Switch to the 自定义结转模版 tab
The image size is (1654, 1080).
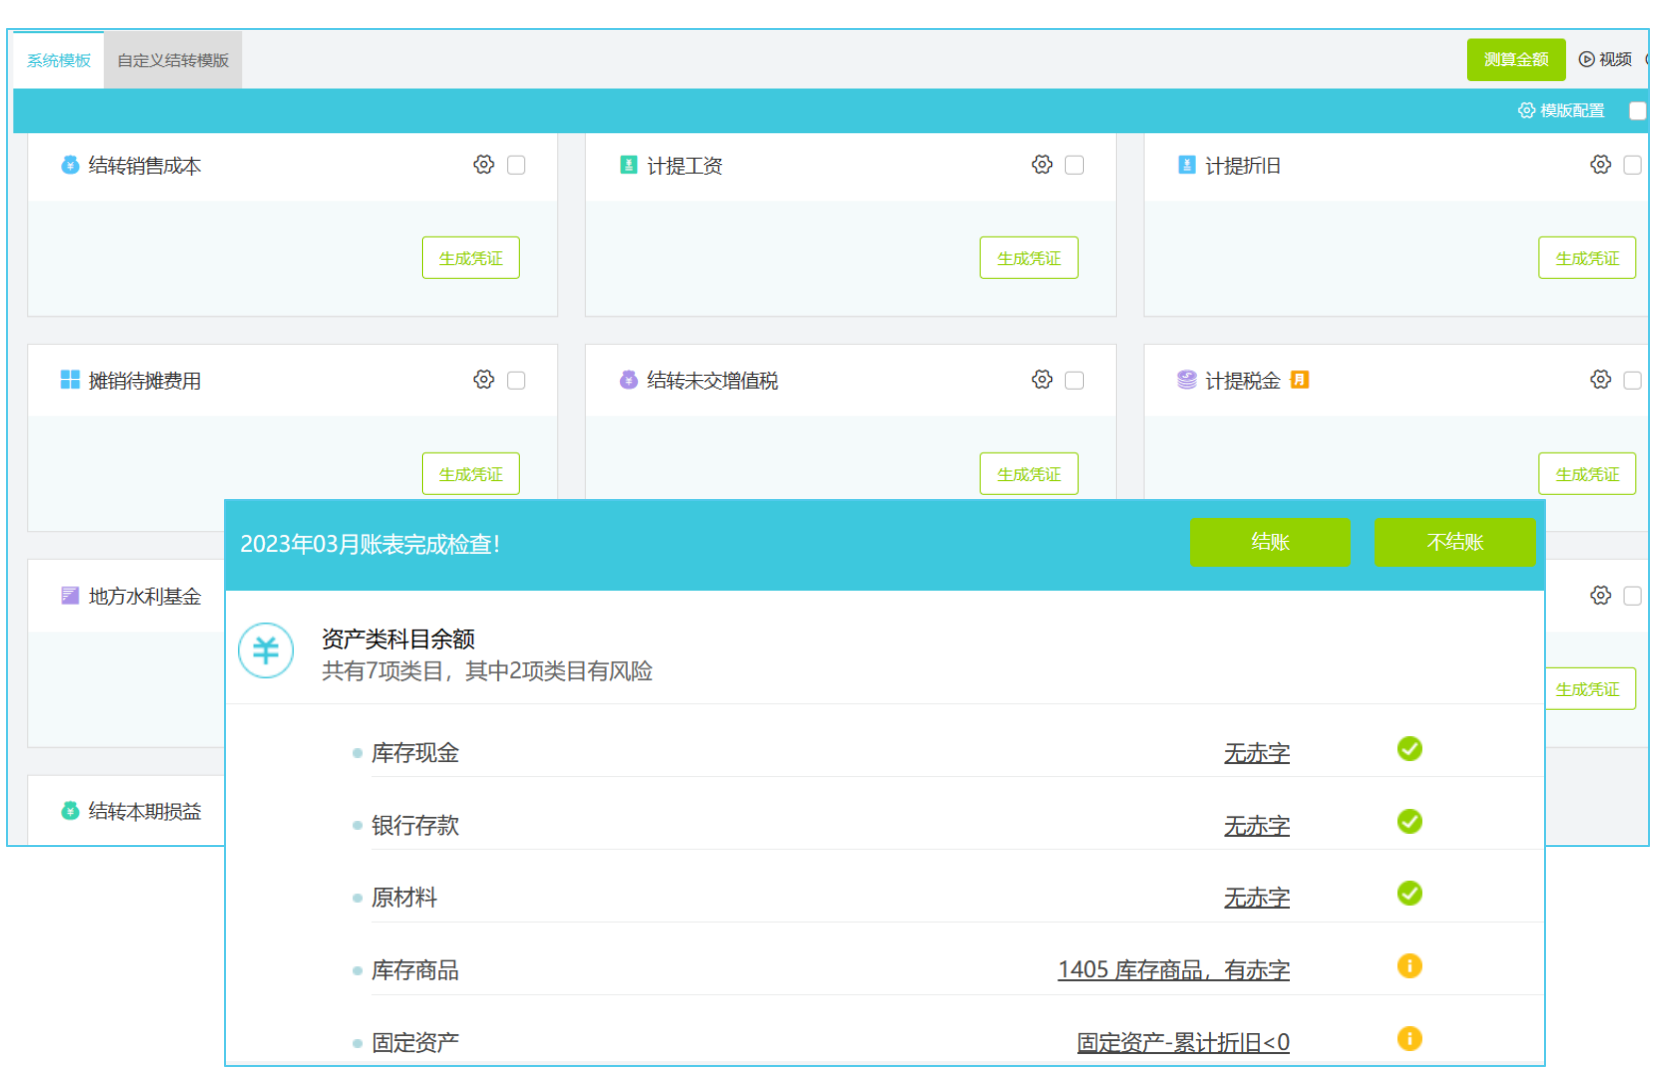[173, 60]
